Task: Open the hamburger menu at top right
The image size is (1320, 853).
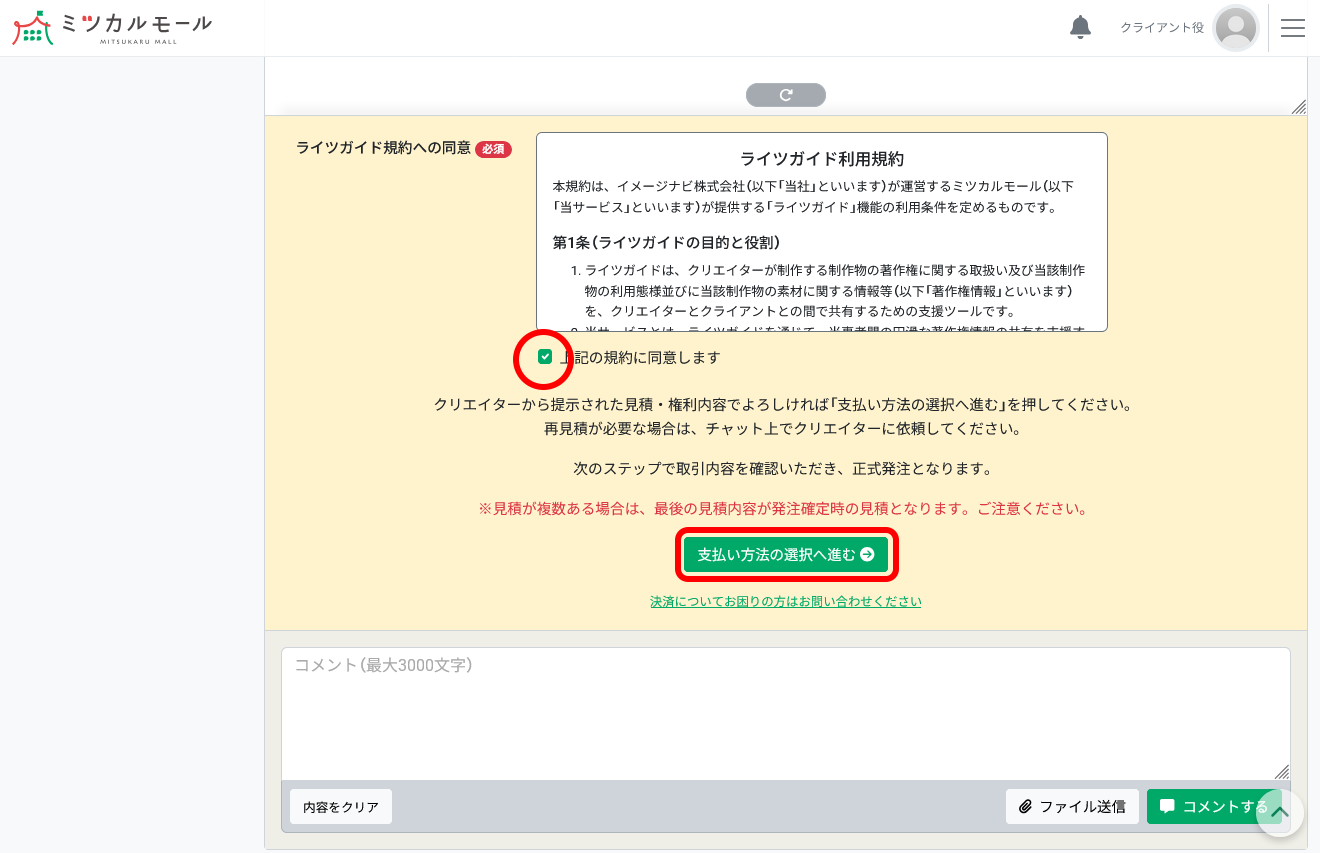Action: tap(1293, 27)
